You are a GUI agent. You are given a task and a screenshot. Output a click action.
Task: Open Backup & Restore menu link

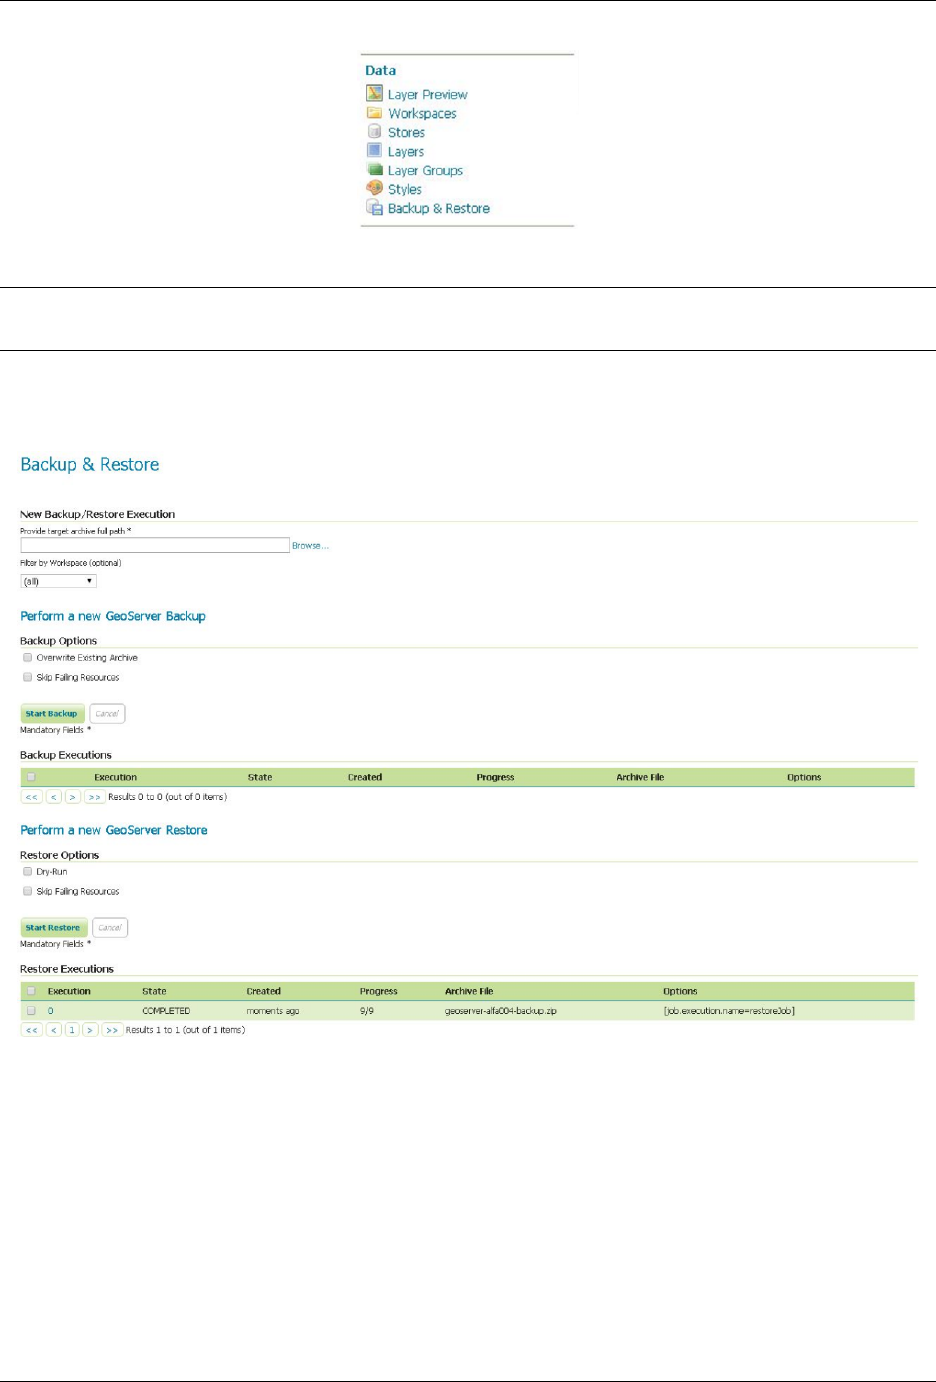pos(439,209)
